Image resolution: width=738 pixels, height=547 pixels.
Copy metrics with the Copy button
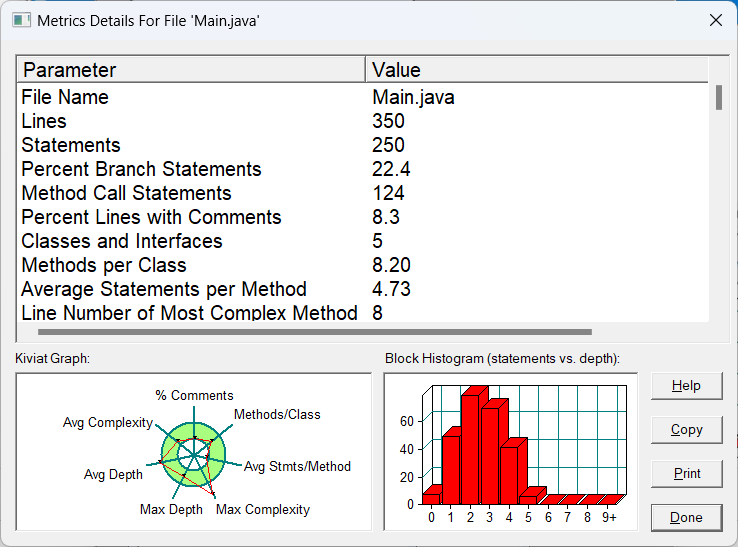point(686,430)
